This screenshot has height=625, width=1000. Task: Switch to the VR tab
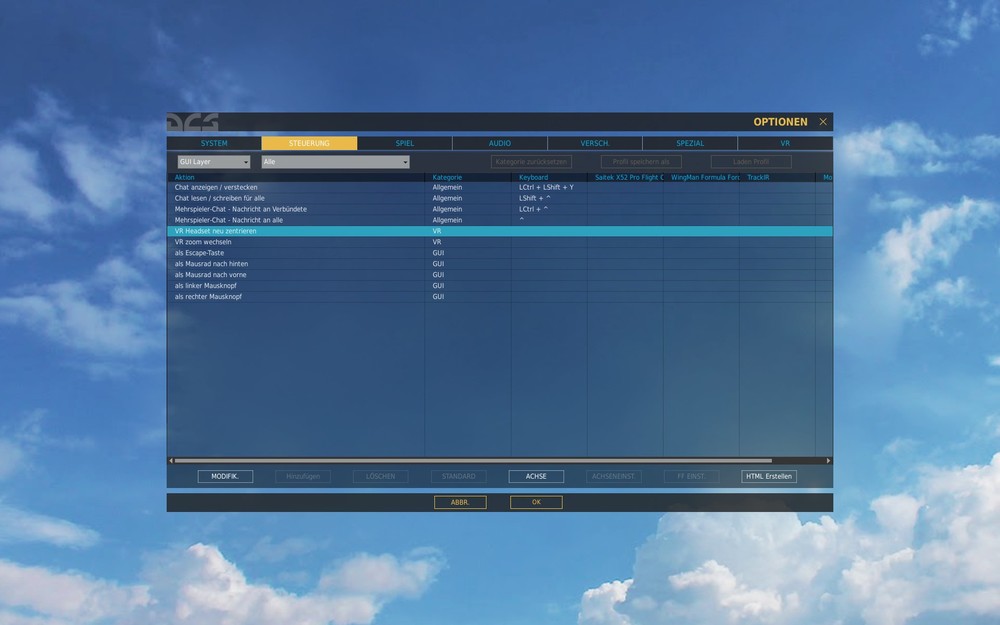785,143
